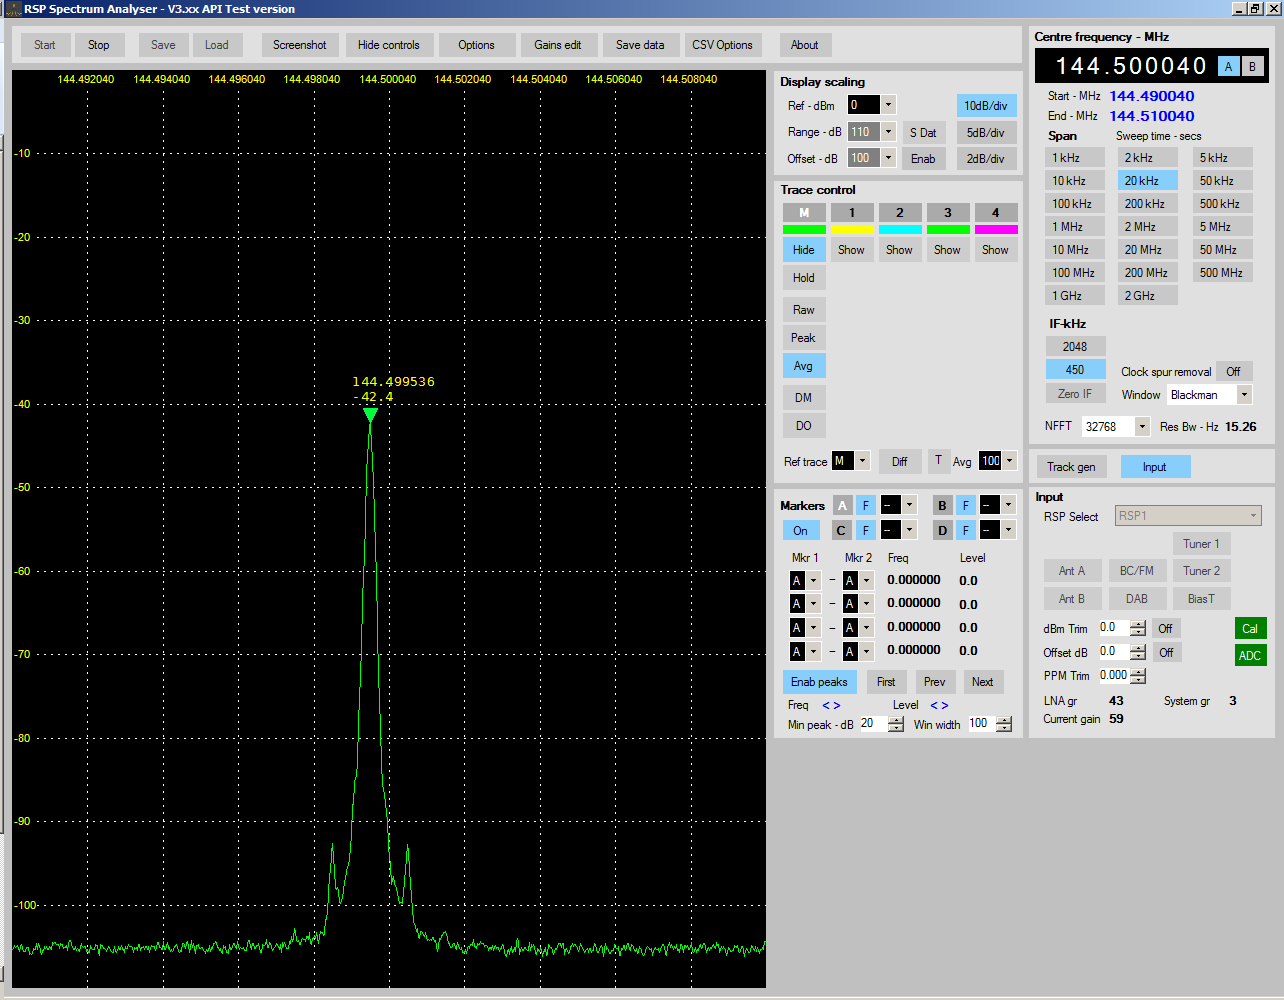Open the Offset dB dropdown
This screenshot has width=1284, height=1000.
[888, 158]
